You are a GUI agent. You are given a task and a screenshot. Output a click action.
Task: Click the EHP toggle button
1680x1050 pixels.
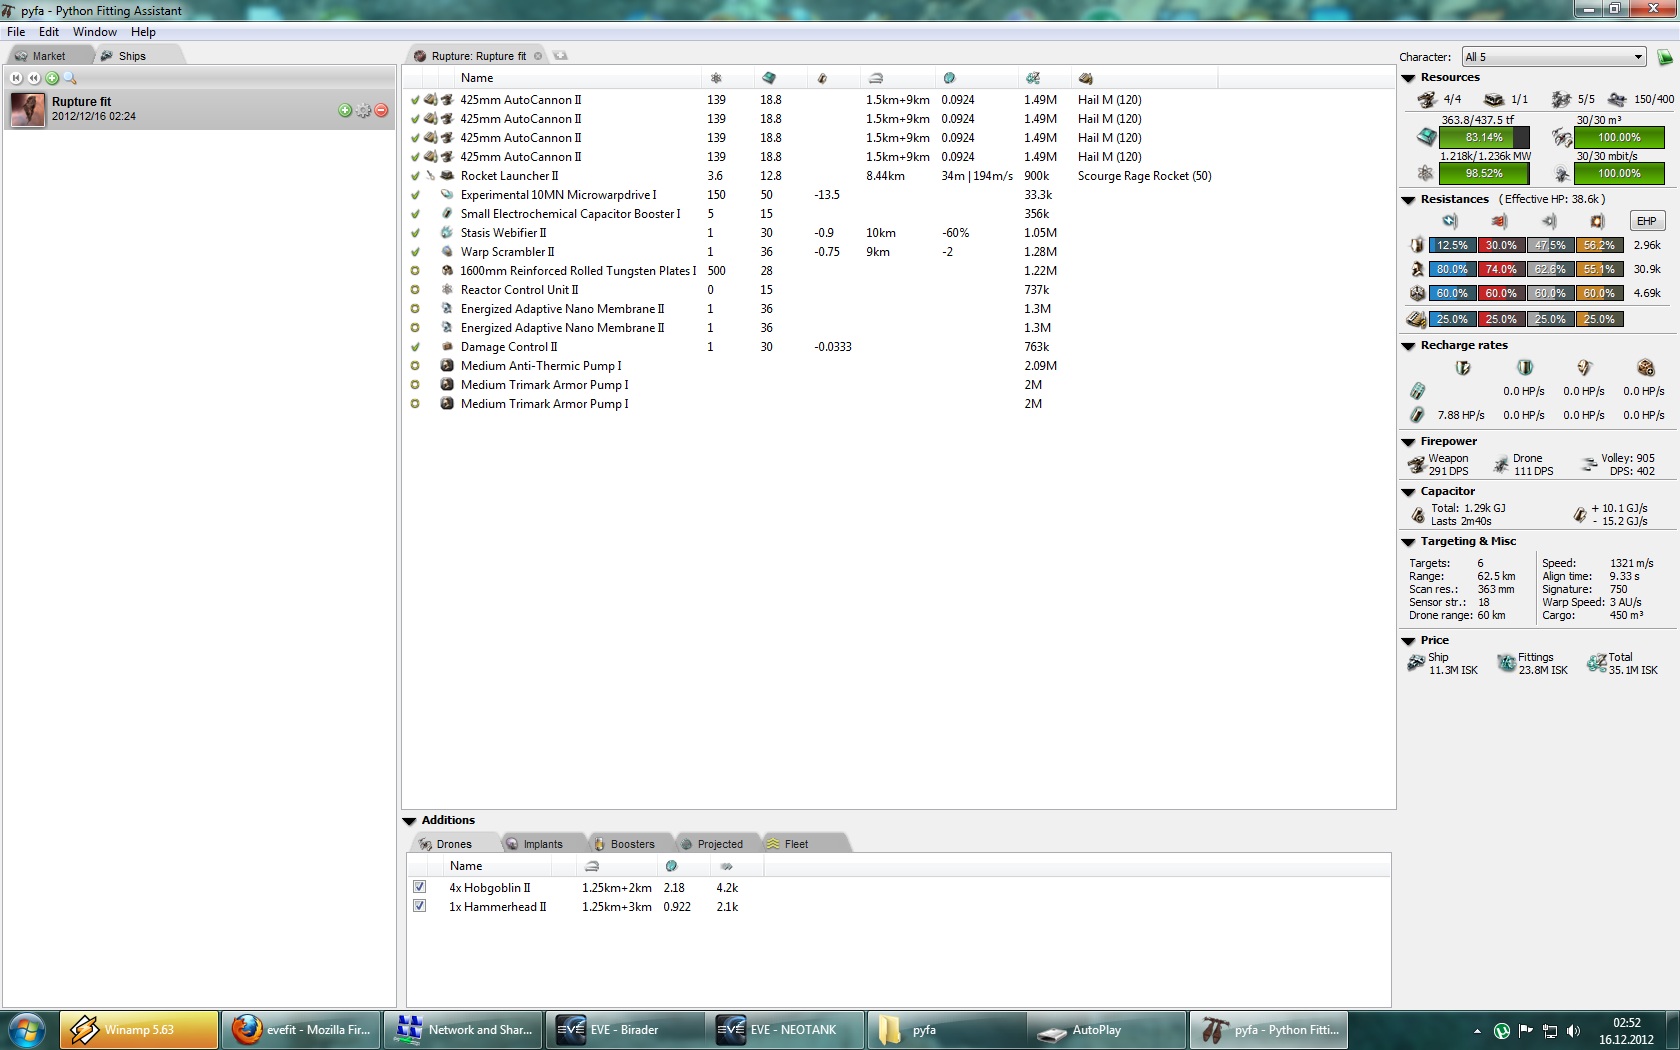tap(1647, 221)
